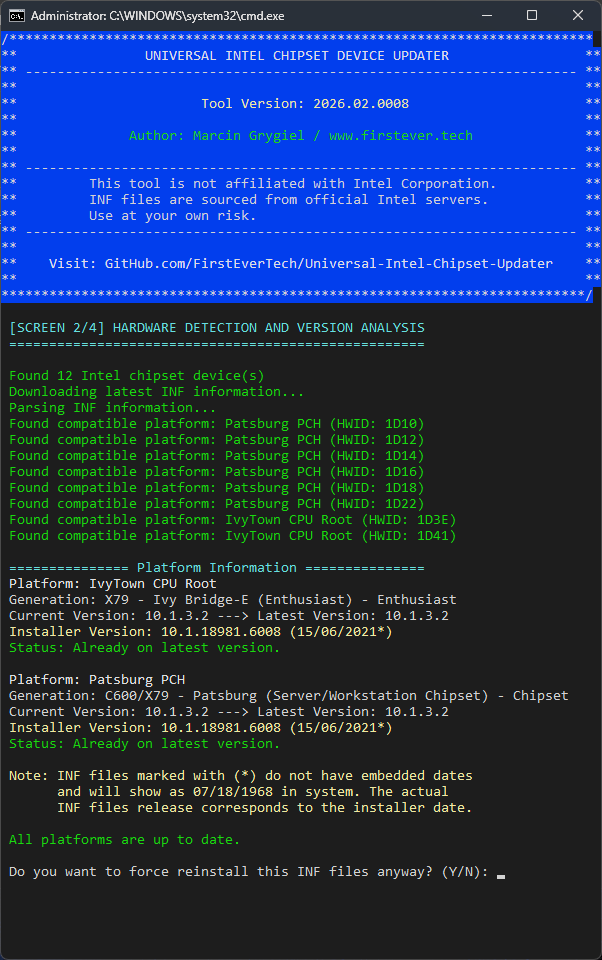Screen dimensions: 602x960
Task: Click the IvyTown CPU Root HWID 1D41 line
Action: 232,536
